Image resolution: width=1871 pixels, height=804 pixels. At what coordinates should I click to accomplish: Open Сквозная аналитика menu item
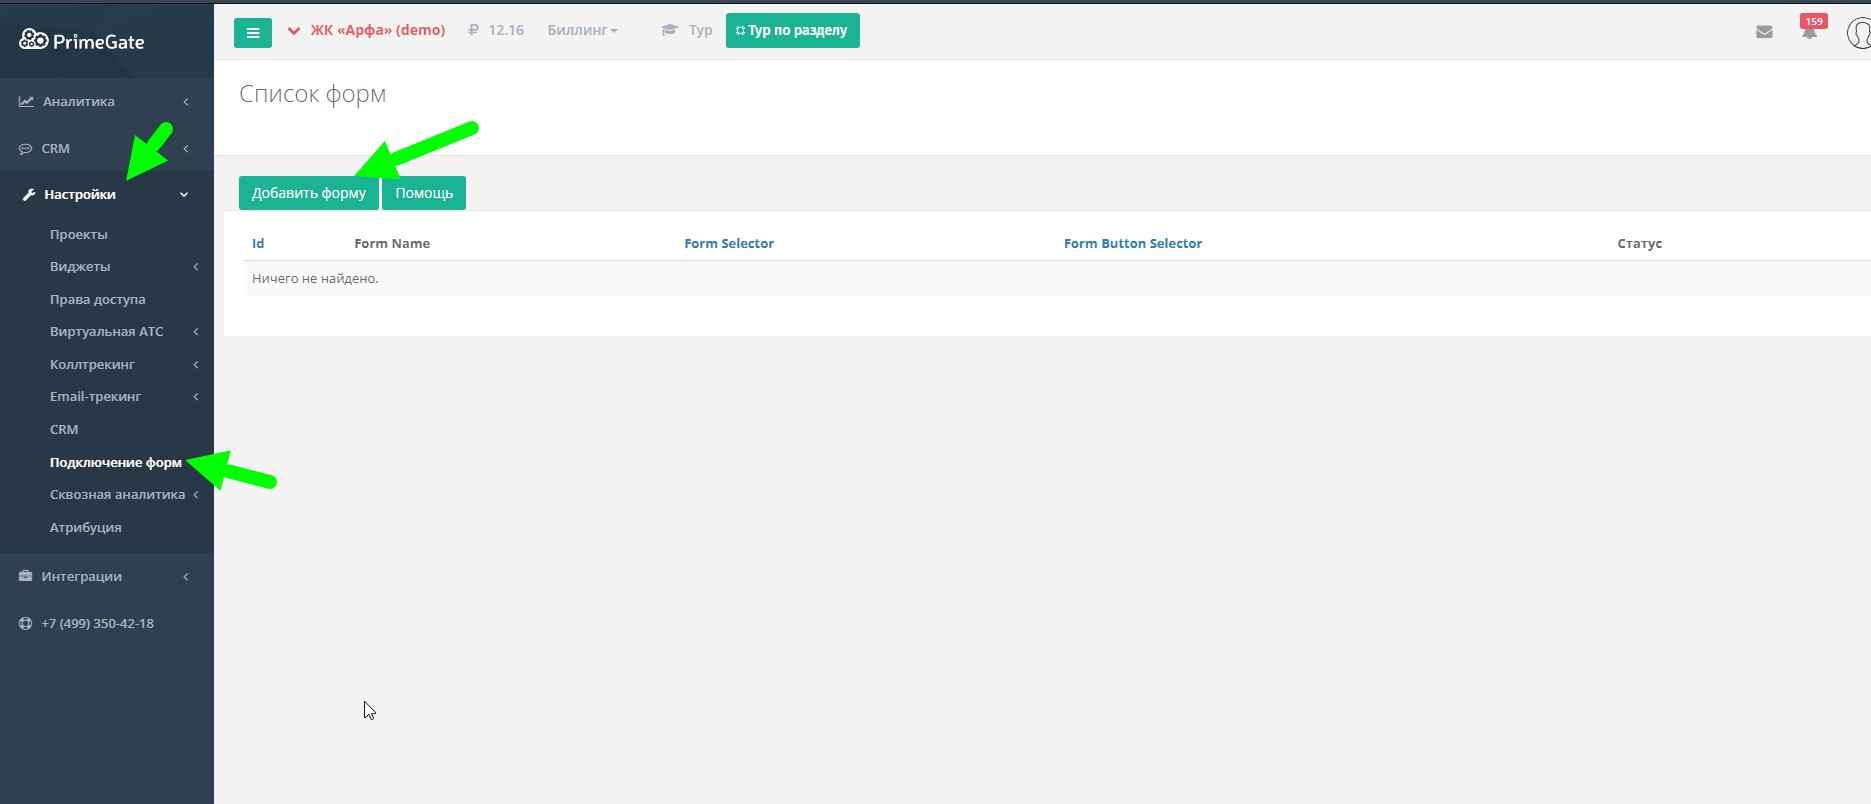pos(118,494)
